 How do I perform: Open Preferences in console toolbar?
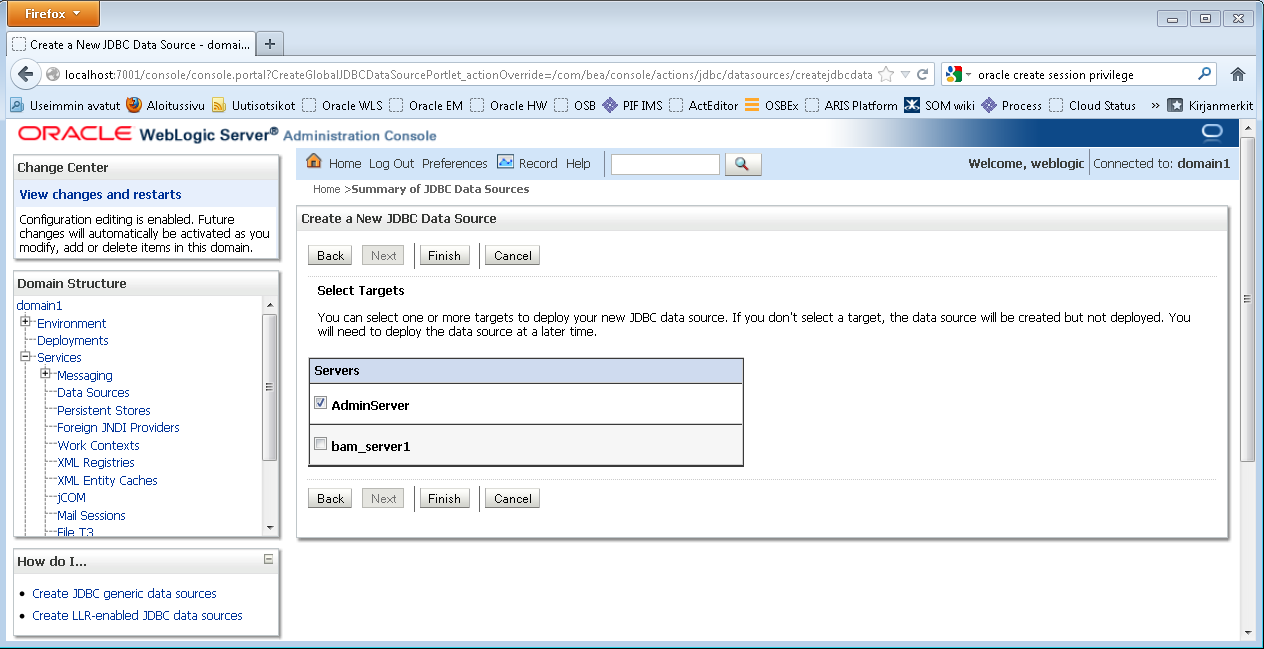coord(455,163)
